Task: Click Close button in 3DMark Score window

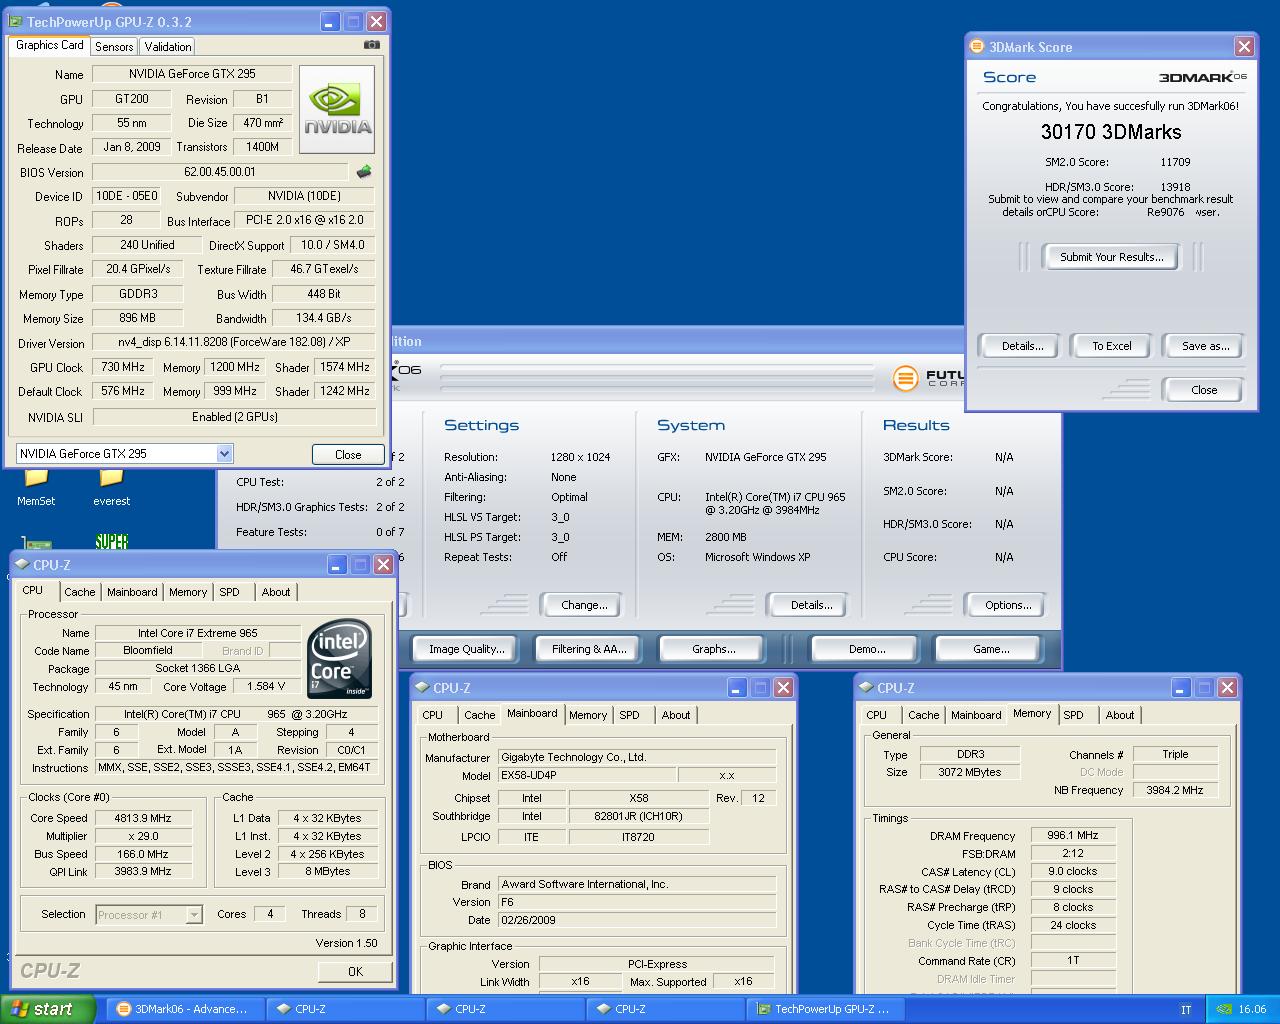Action: [1204, 390]
